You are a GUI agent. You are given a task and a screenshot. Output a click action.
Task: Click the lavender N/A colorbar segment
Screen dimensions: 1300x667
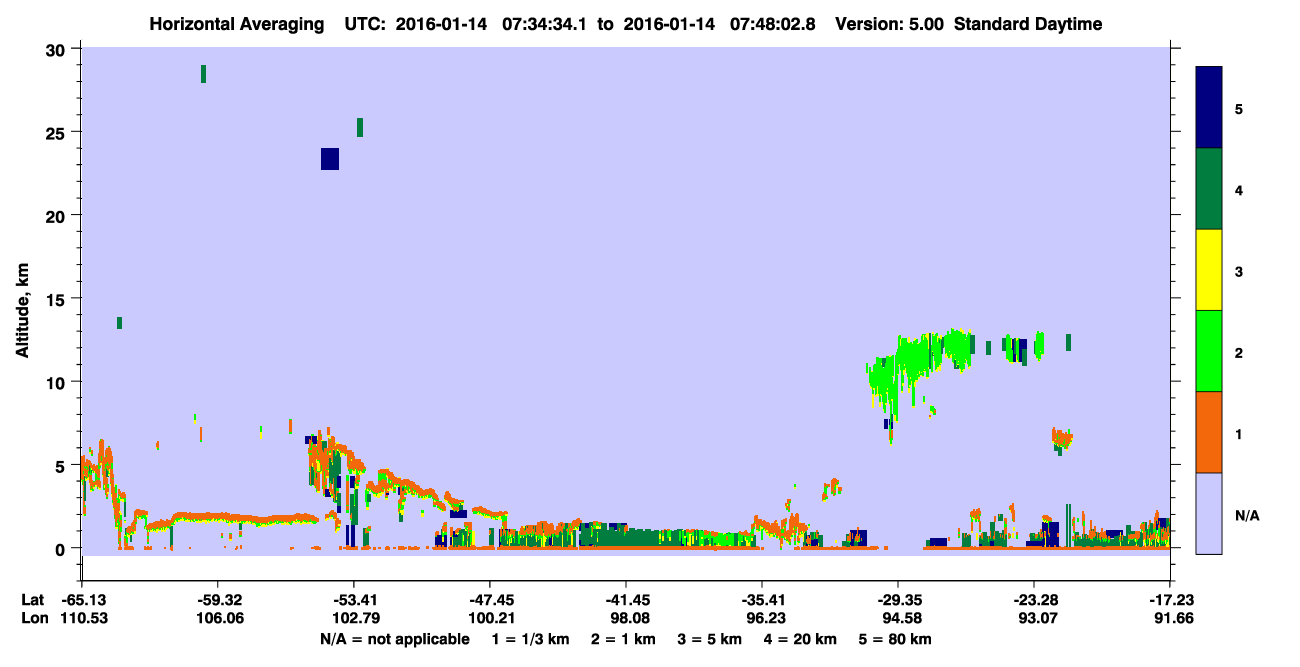1209,513
